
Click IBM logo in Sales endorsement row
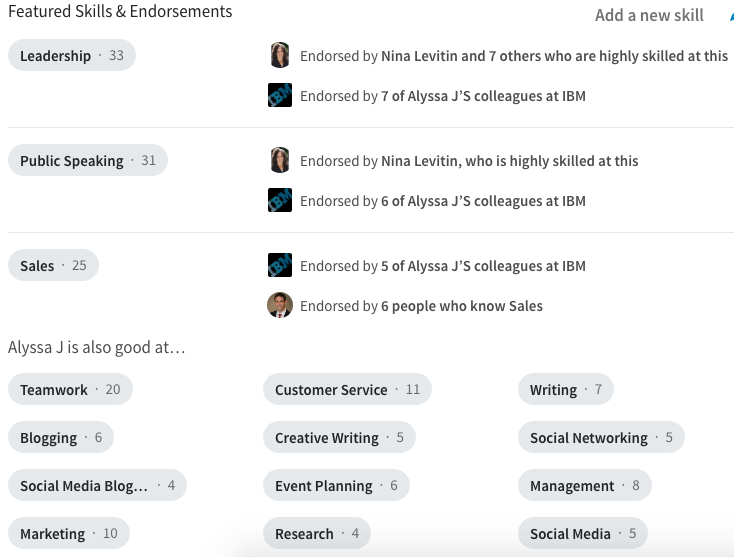280,266
